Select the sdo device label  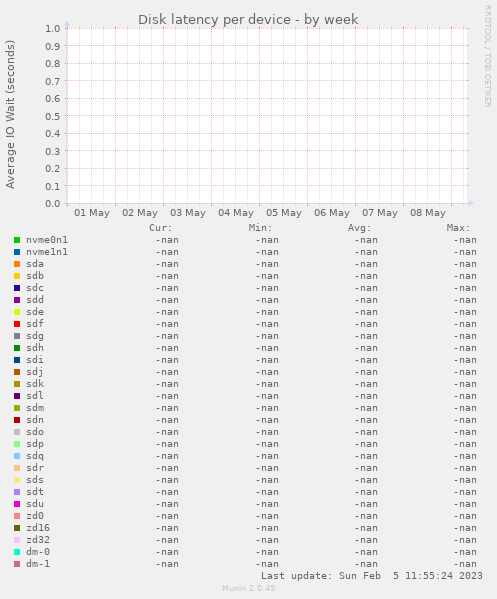tap(35, 432)
